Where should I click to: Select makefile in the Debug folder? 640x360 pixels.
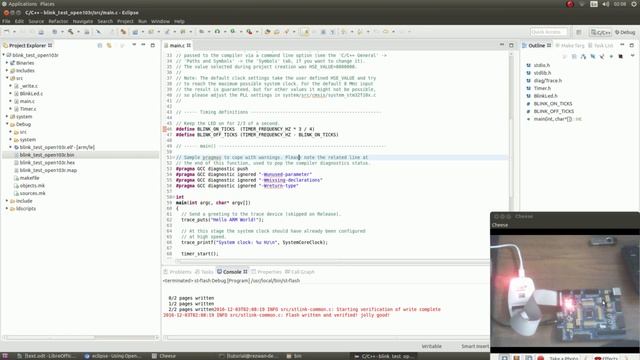[x=29, y=178]
